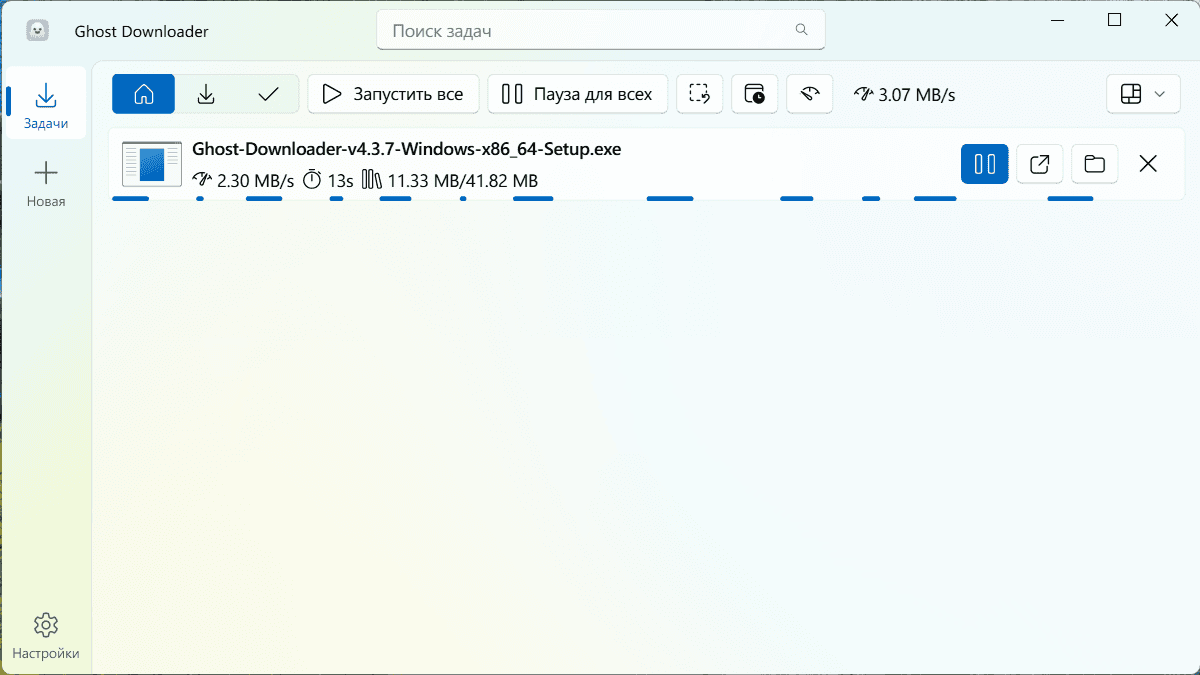The height and width of the screenshot is (675, 1200).
Task: Create a new task via Новая
Action: pos(45,185)
